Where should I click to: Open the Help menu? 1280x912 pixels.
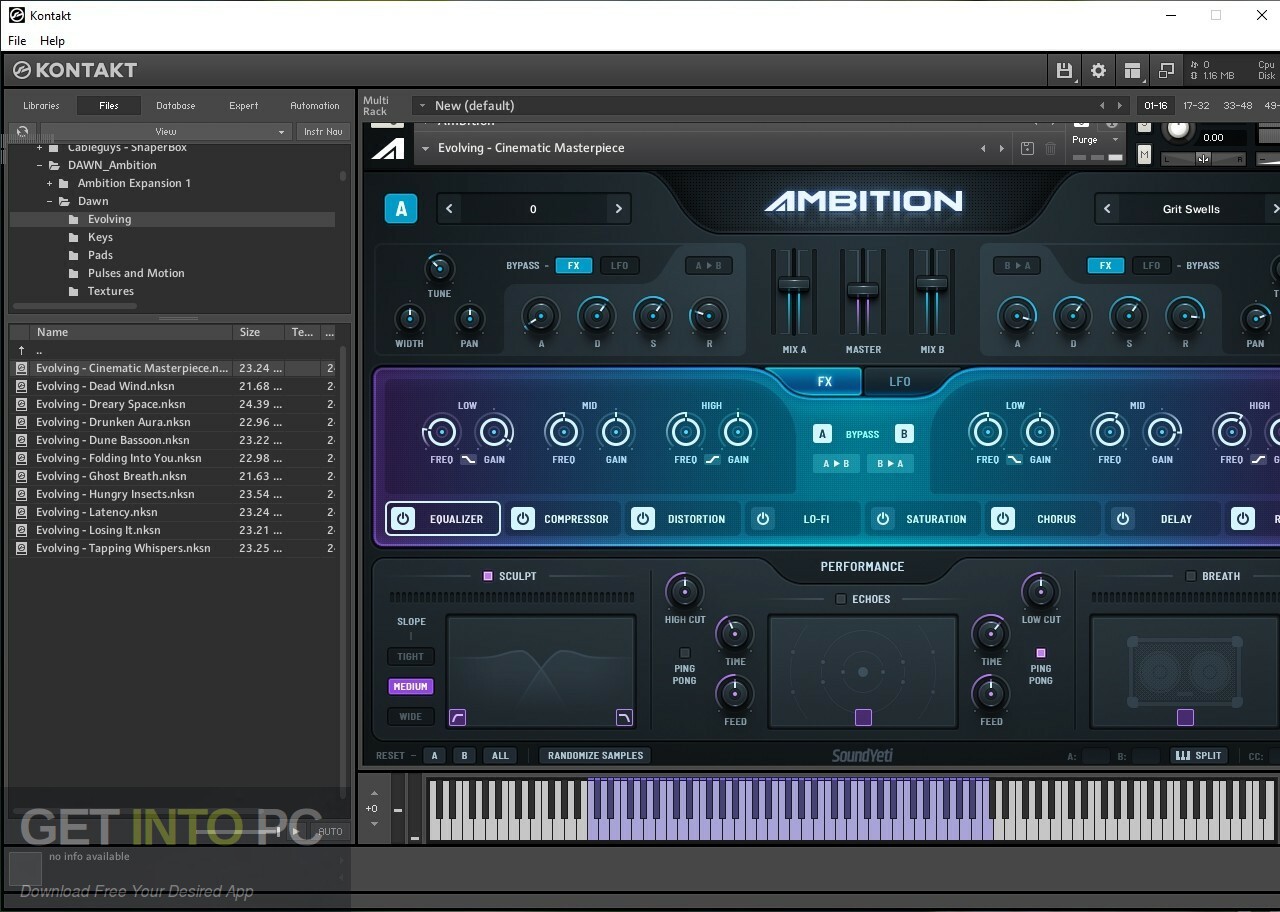click(x=52, y=41)
